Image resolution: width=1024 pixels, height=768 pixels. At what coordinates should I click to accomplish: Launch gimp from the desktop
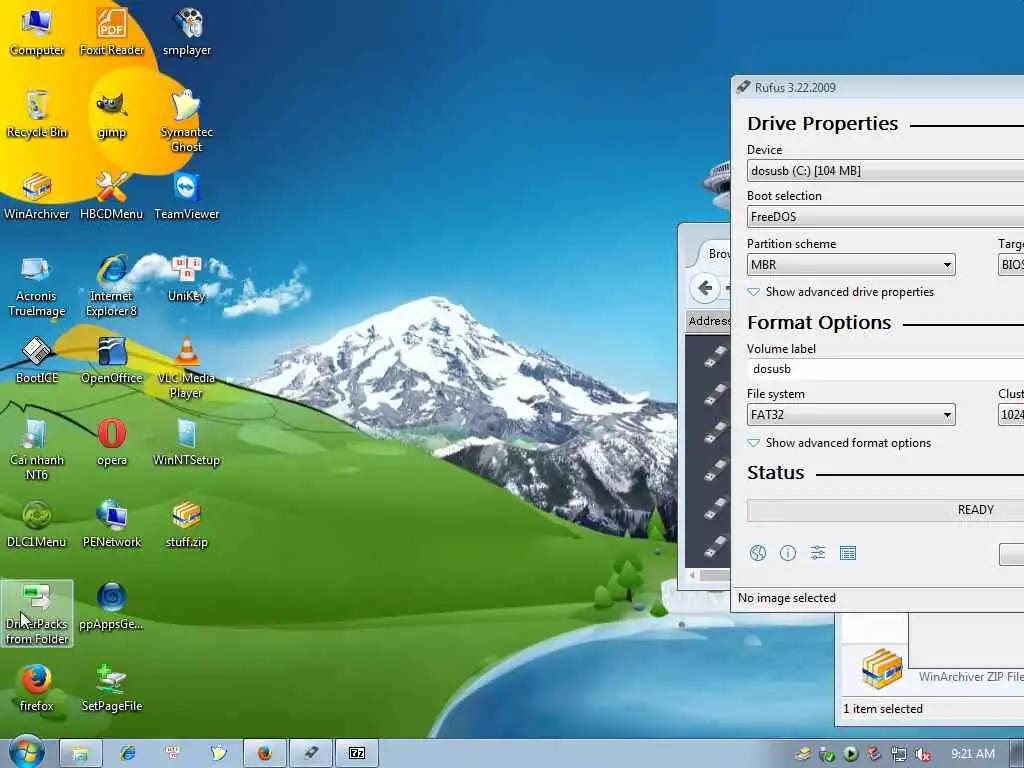pyautogui.click(x=112, y=114)
